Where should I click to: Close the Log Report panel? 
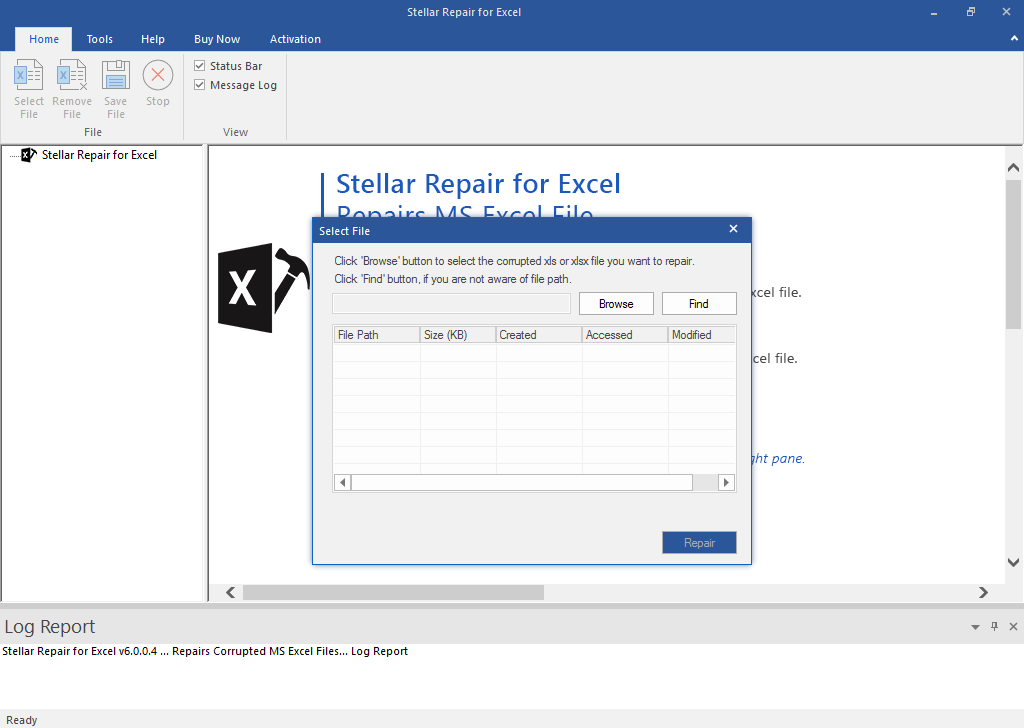click(1014, 627)
